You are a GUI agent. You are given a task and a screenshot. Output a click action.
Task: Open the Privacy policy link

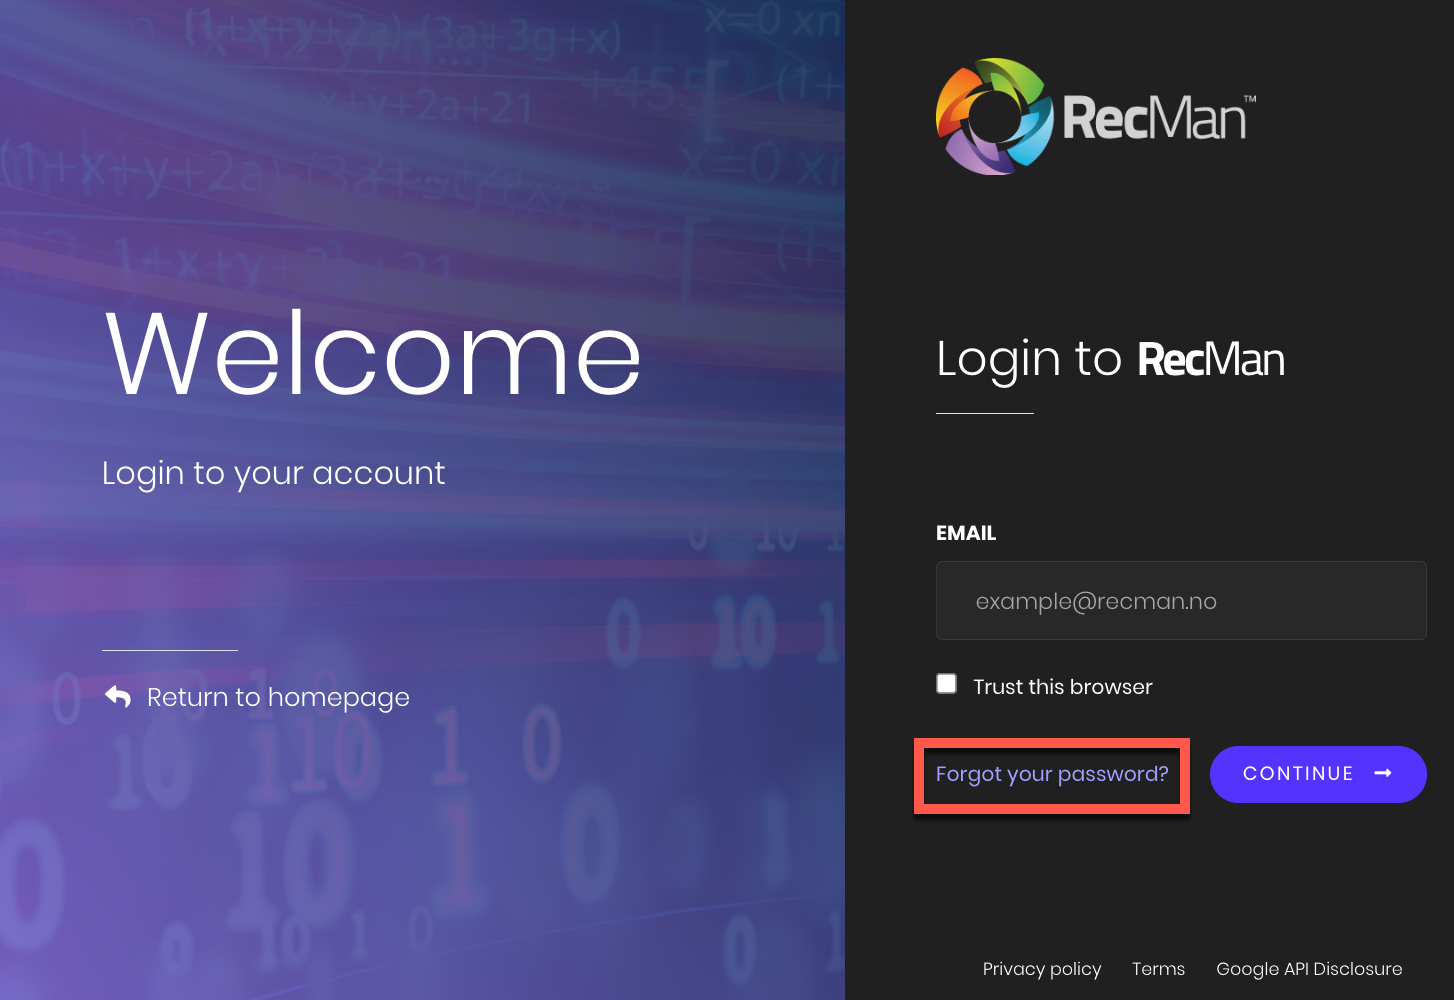(1041, 969)
